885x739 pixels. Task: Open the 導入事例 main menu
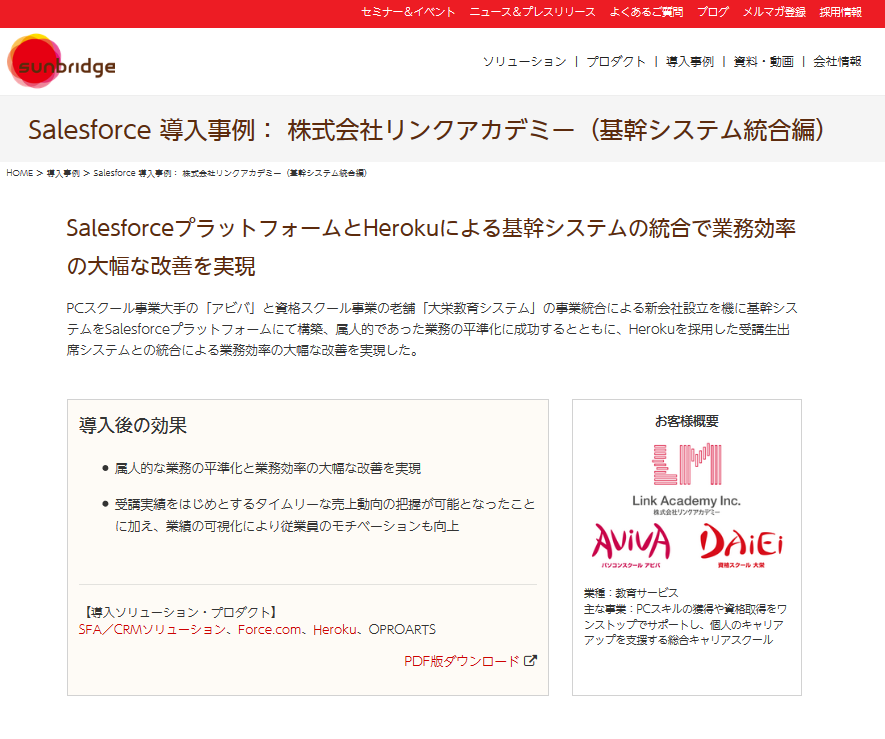click(690, 62)
